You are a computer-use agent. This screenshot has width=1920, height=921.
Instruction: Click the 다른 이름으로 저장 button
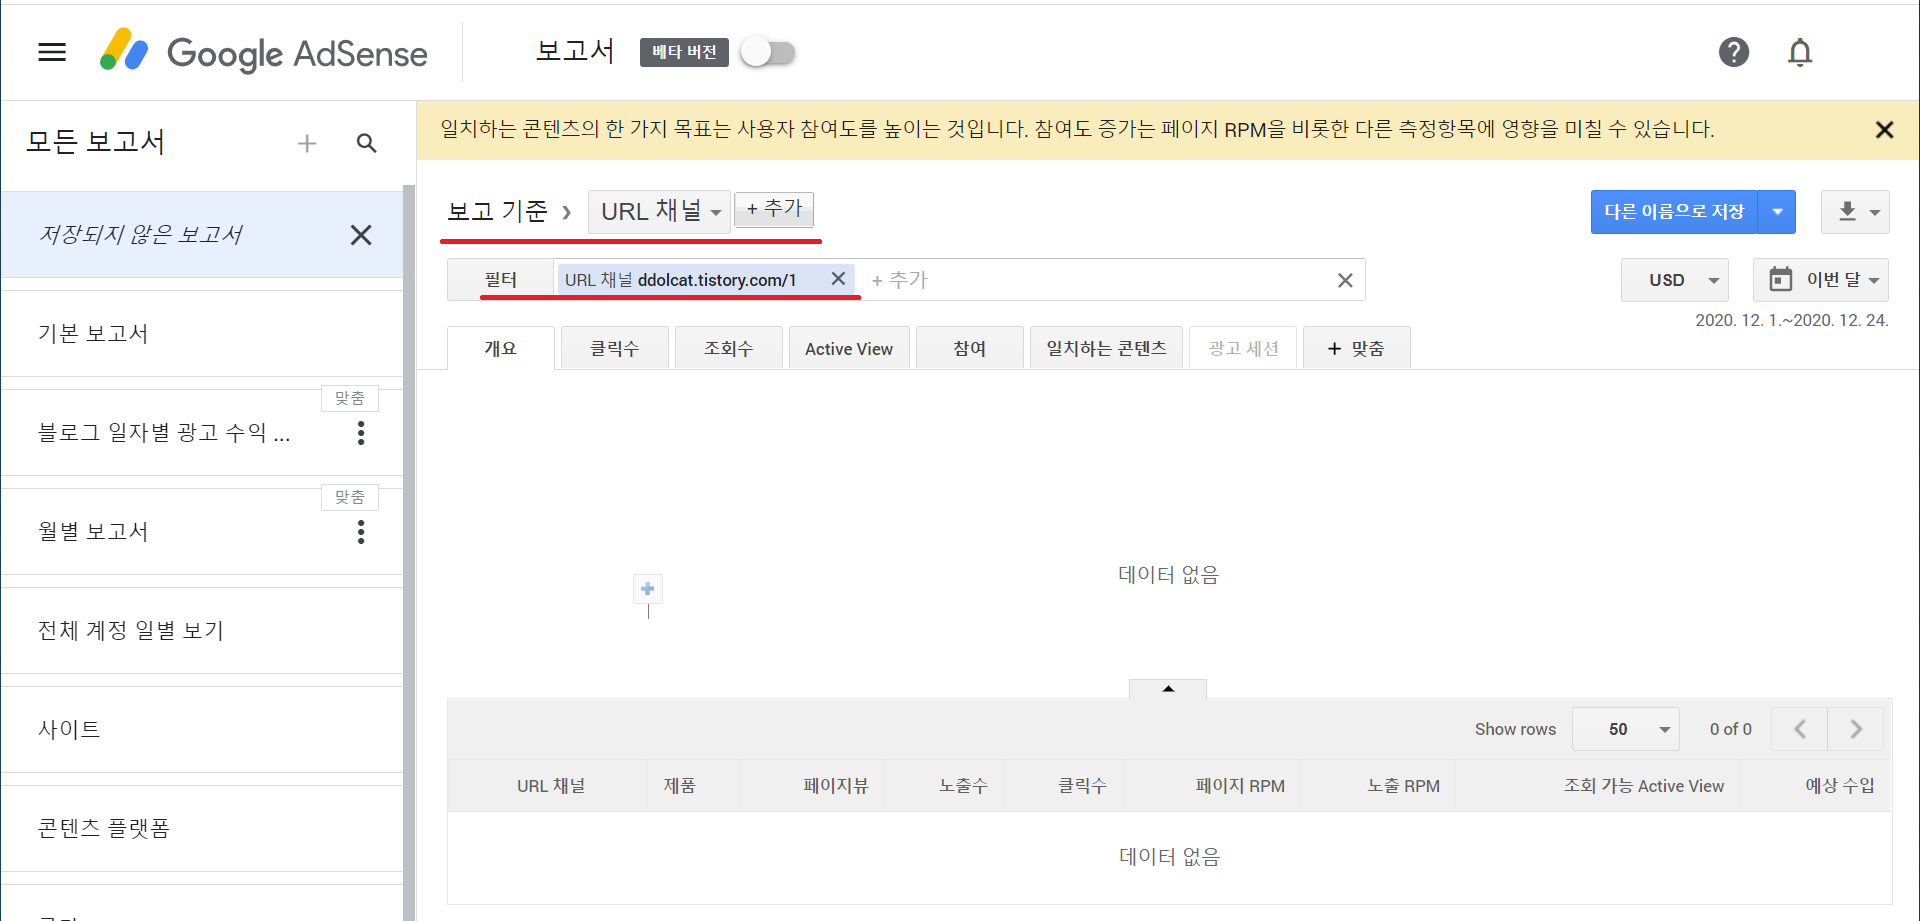(x=1673, y=212)
